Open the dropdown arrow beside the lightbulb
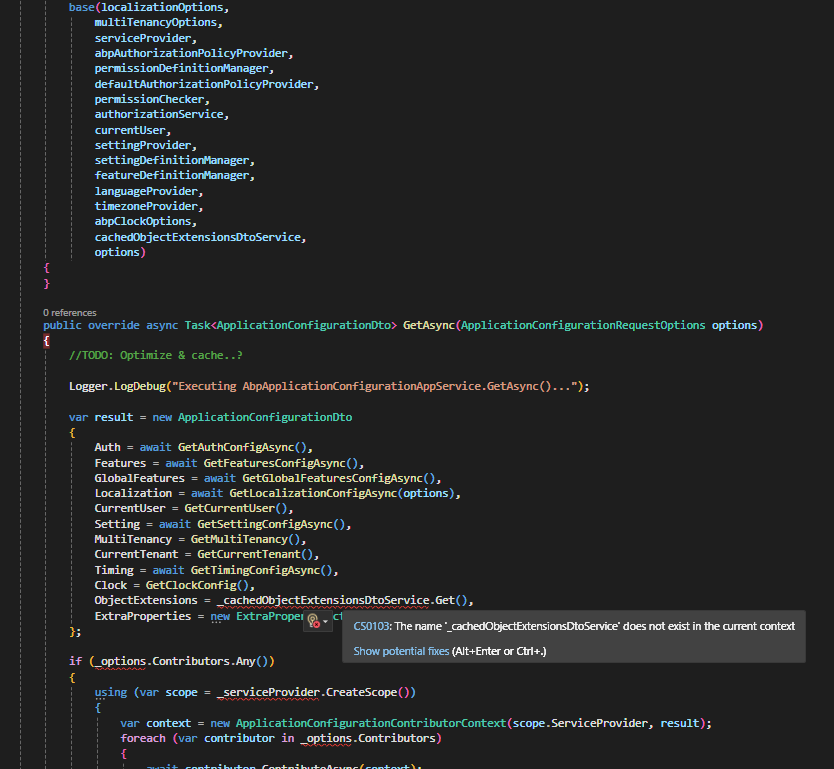The width and height of the screenshot is (834, 769). pos(326,622)
